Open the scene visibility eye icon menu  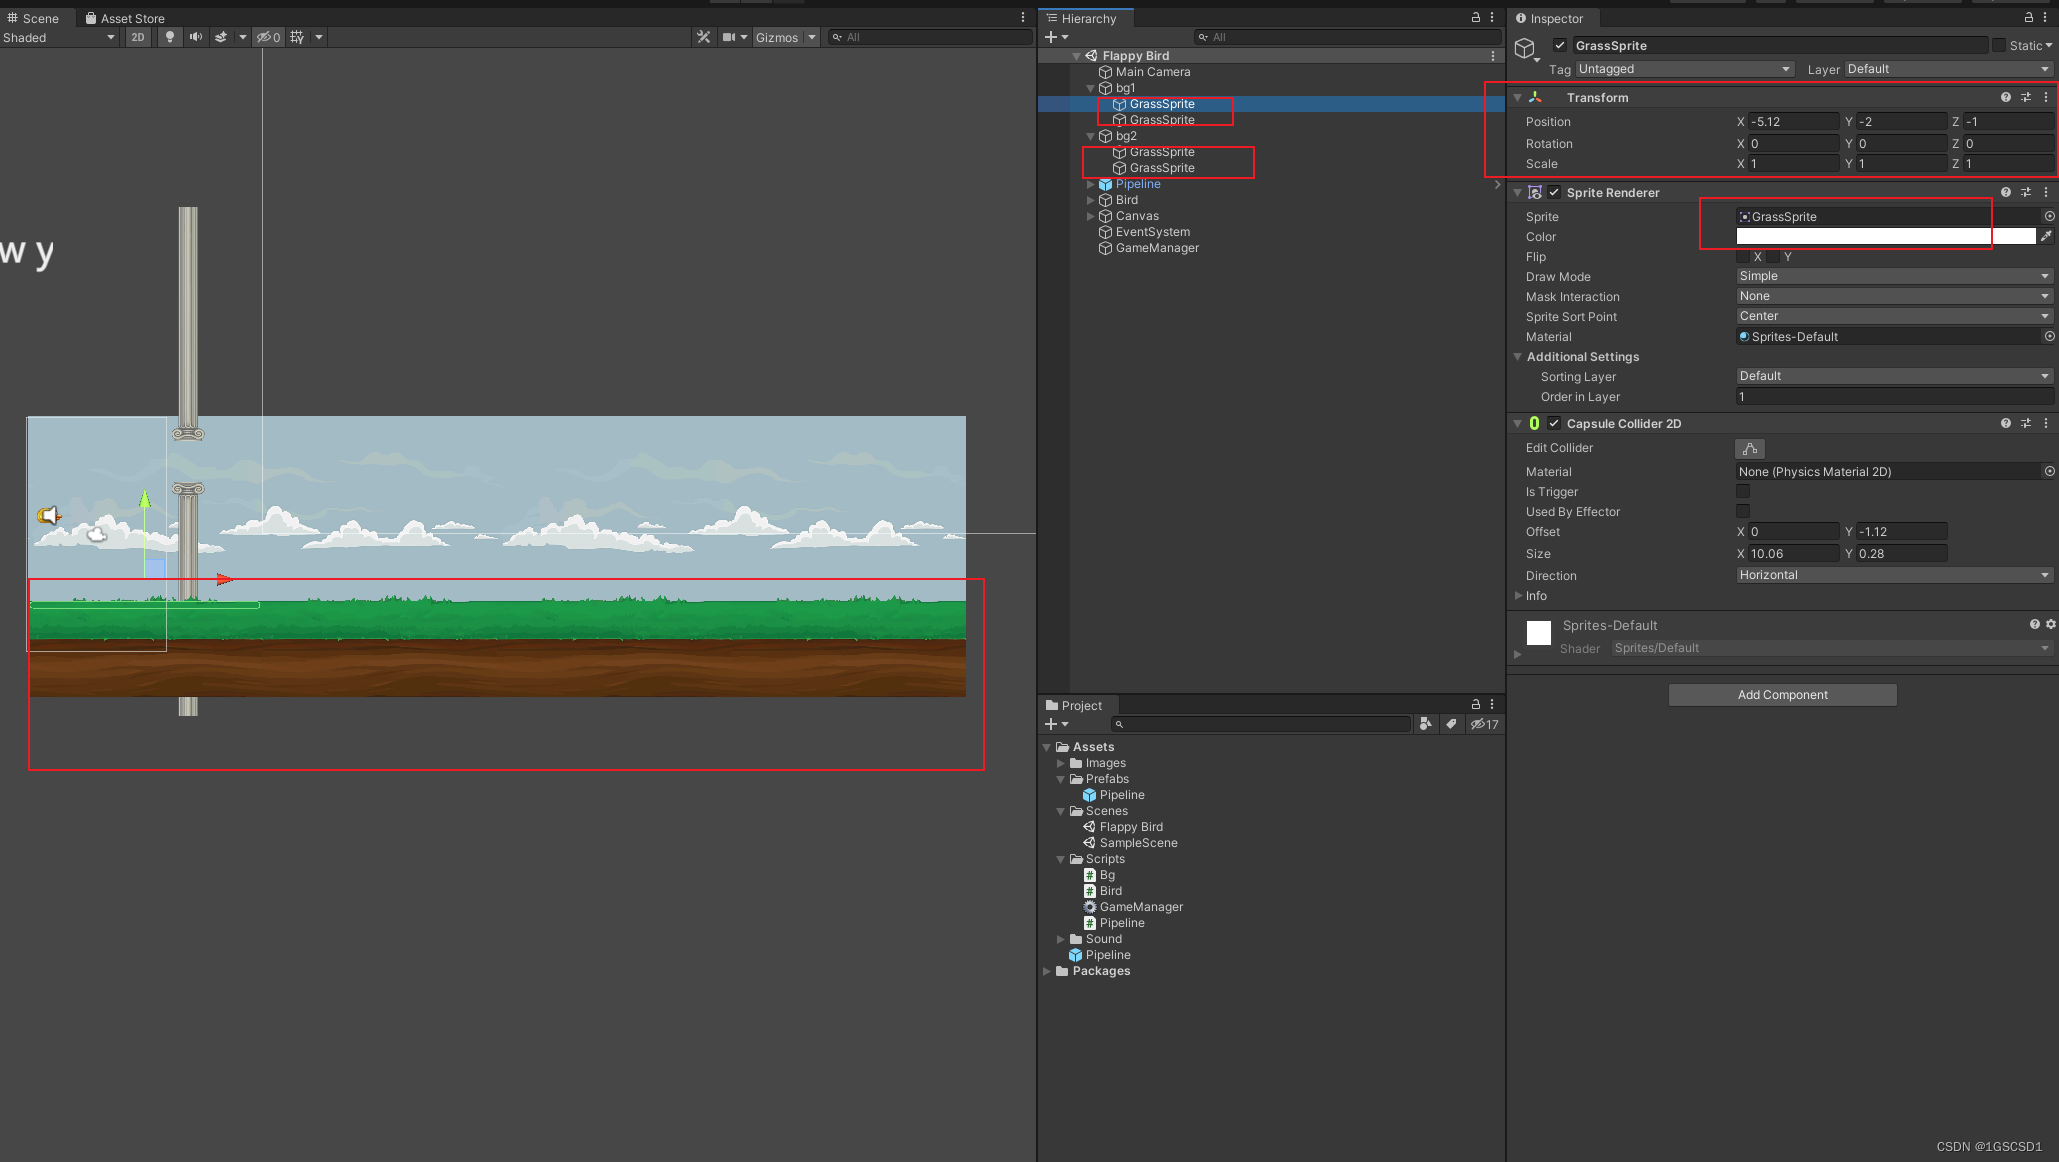click(x=264, y=37)
